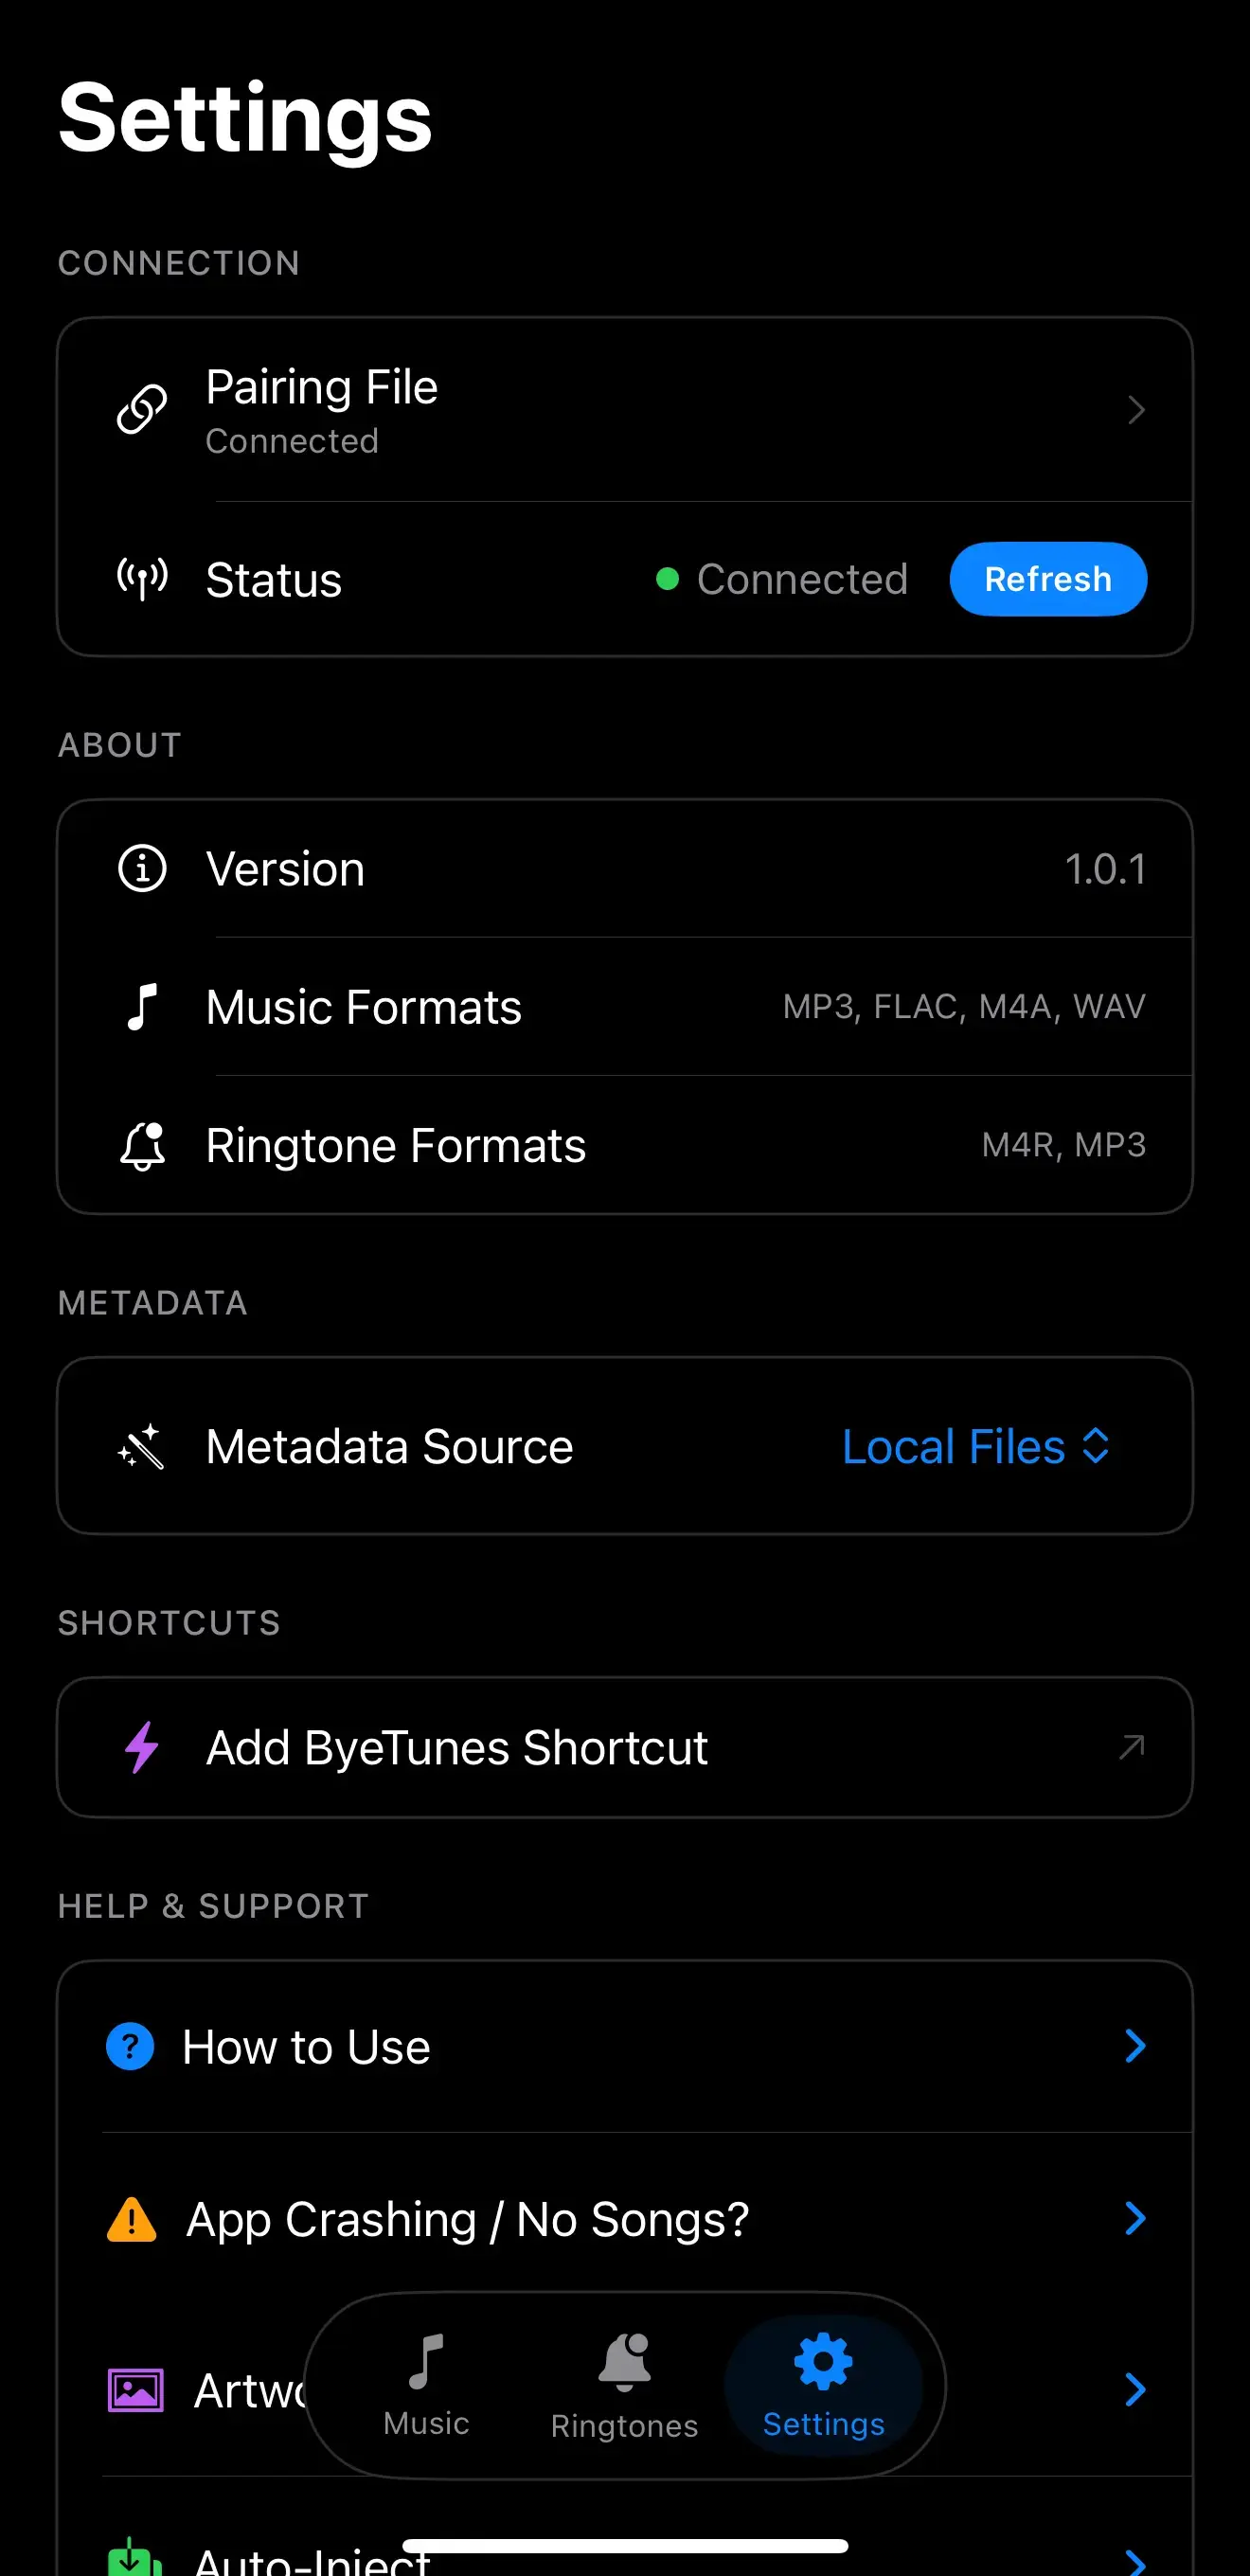Expand App Crashing / No Songs chevron
Image resolution: width=1250 pixels, height=2576 pixels.
(1135, 2218)
